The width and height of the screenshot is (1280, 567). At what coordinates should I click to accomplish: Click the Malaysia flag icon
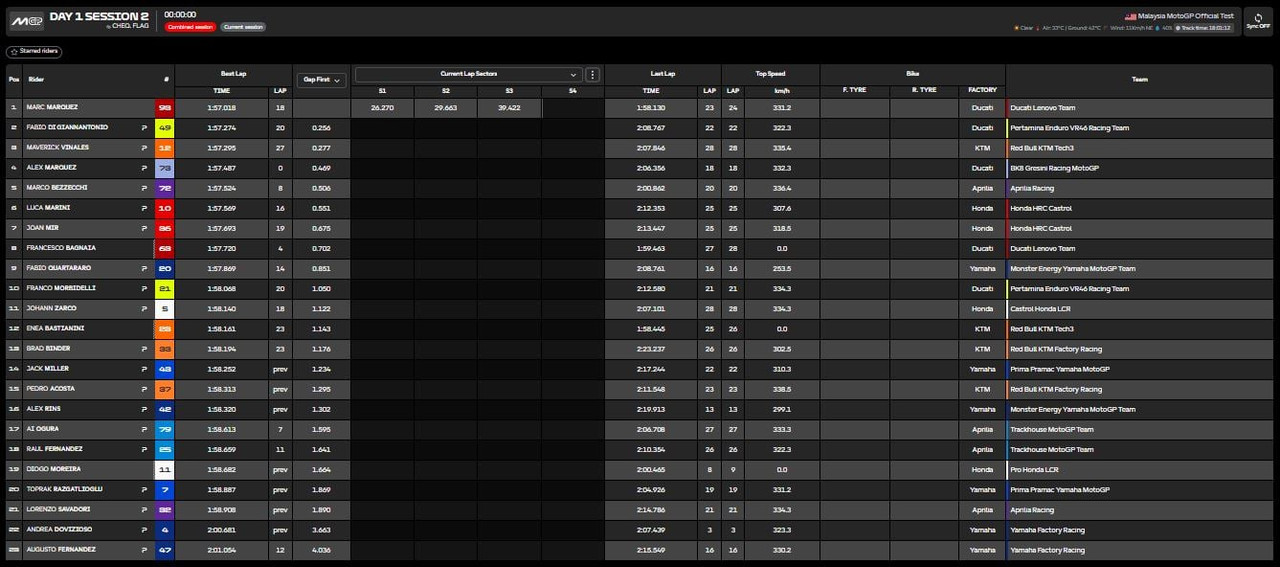click(x=1130, y=16)
